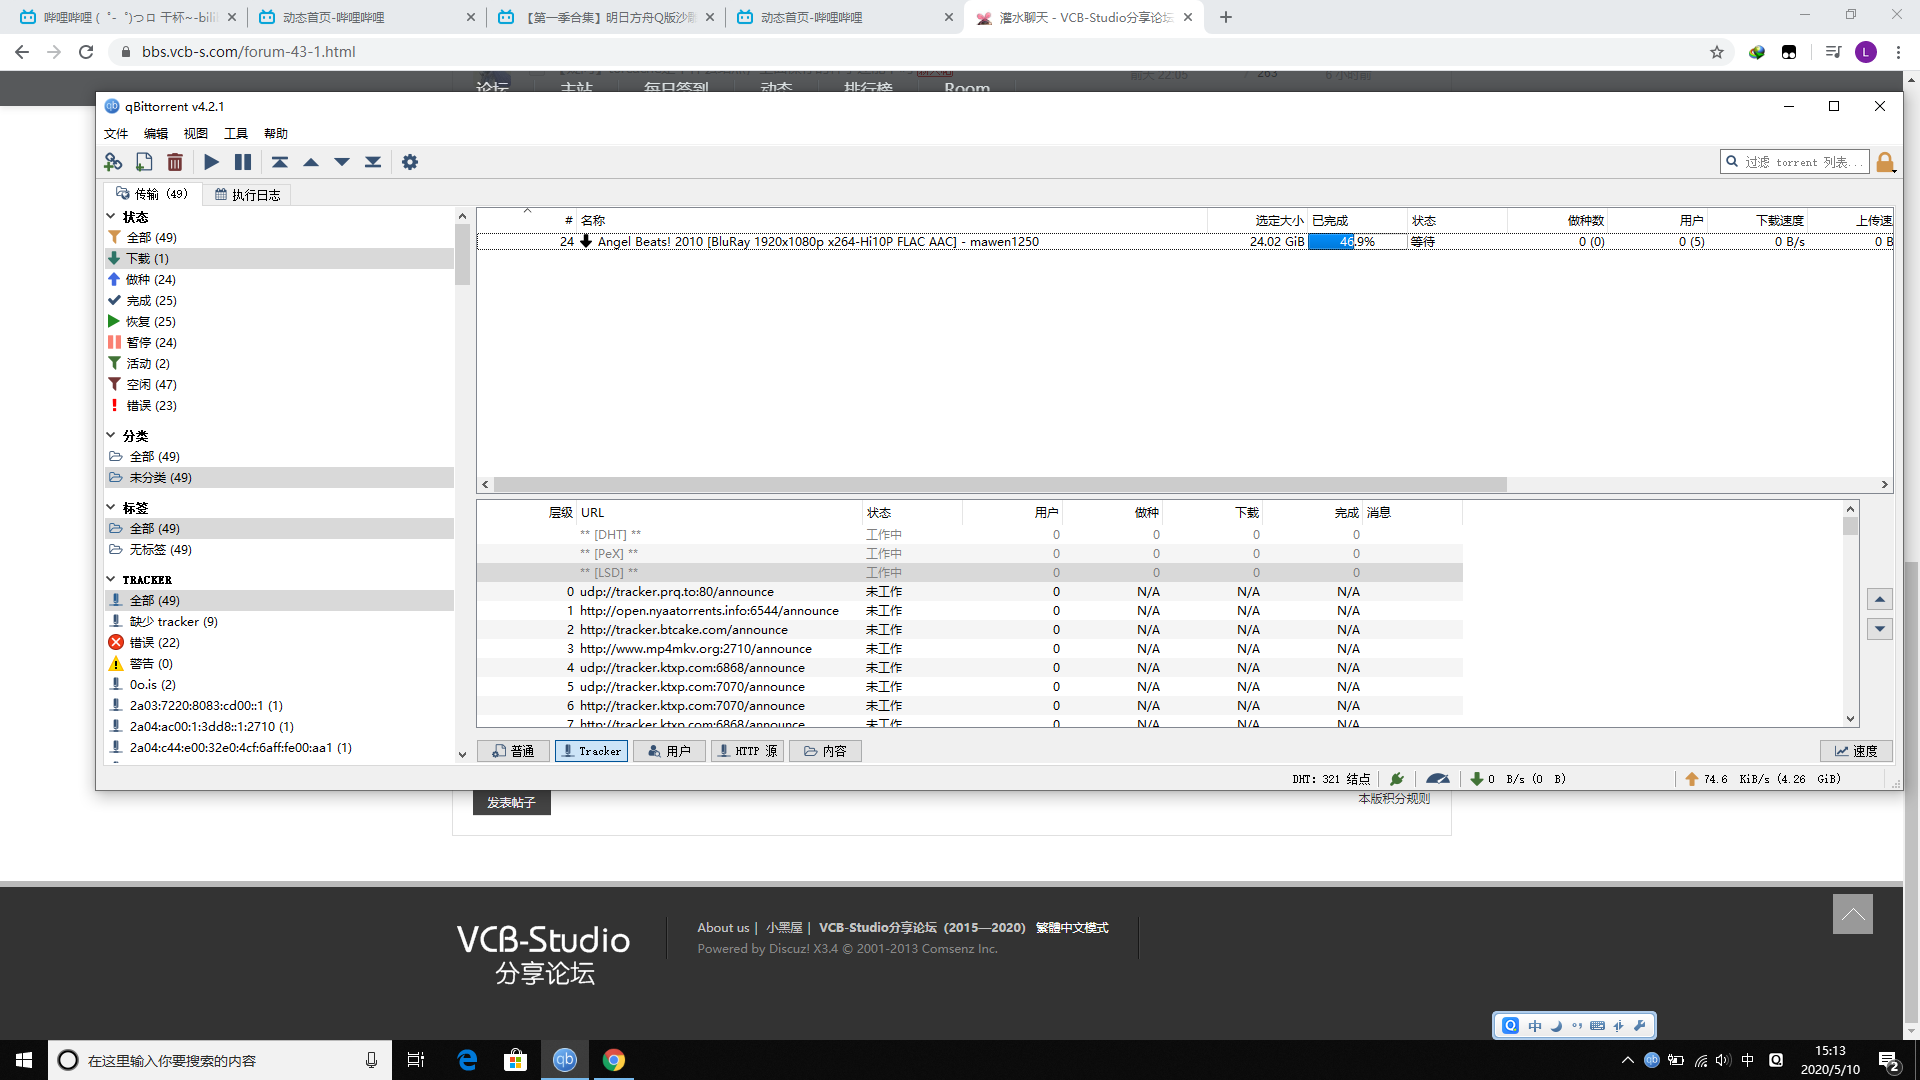This screenshot has width=1920, height=1080.
Task: Click the resume play toolbar icon
Action: click(211, 162)
